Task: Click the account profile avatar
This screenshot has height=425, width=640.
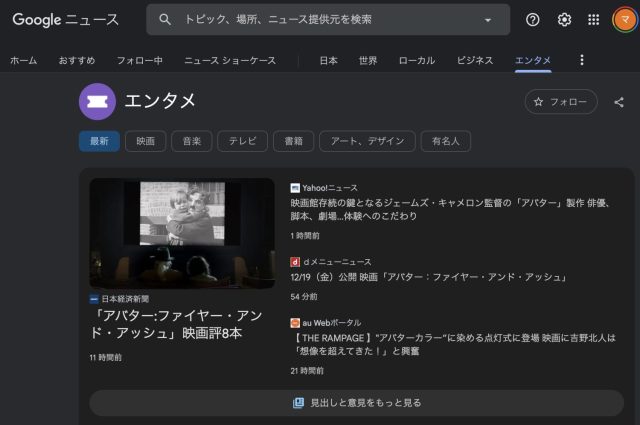Action: tap(624, 20)
